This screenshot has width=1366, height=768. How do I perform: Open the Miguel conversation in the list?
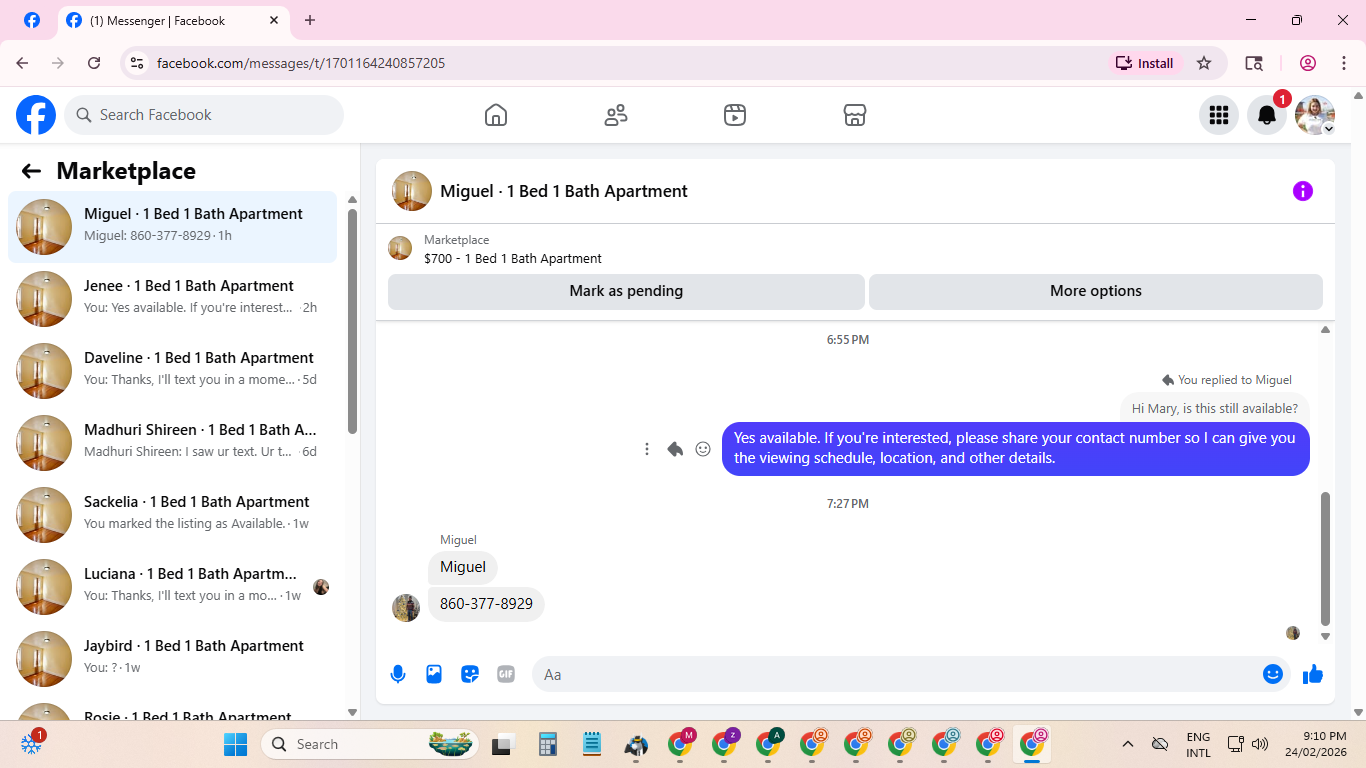pos(172,227)
